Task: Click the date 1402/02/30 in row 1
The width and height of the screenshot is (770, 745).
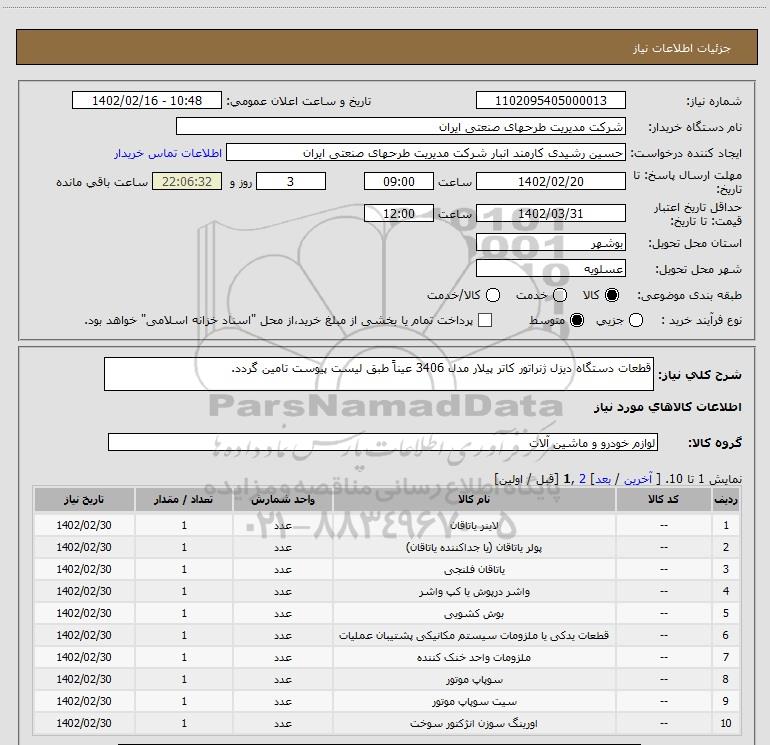Action: [x=84, y=525]
